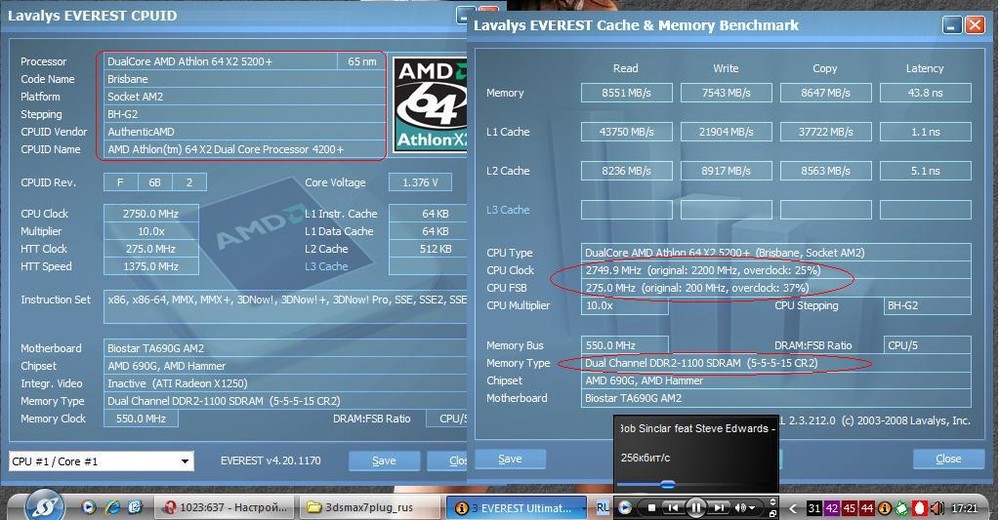This screenshot has width=1000, height=520.
Task: Restore the media player to full window
Action: 772,513
